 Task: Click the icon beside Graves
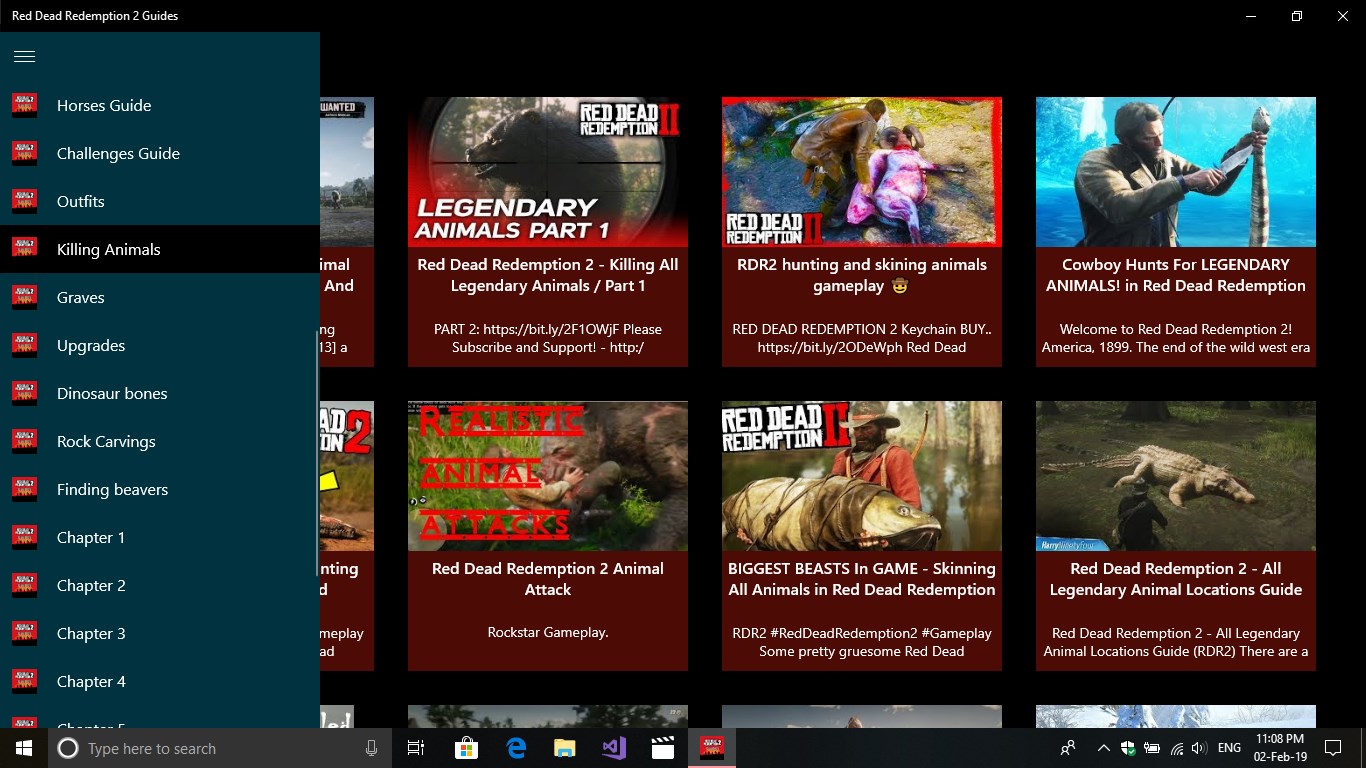point(25,297)
